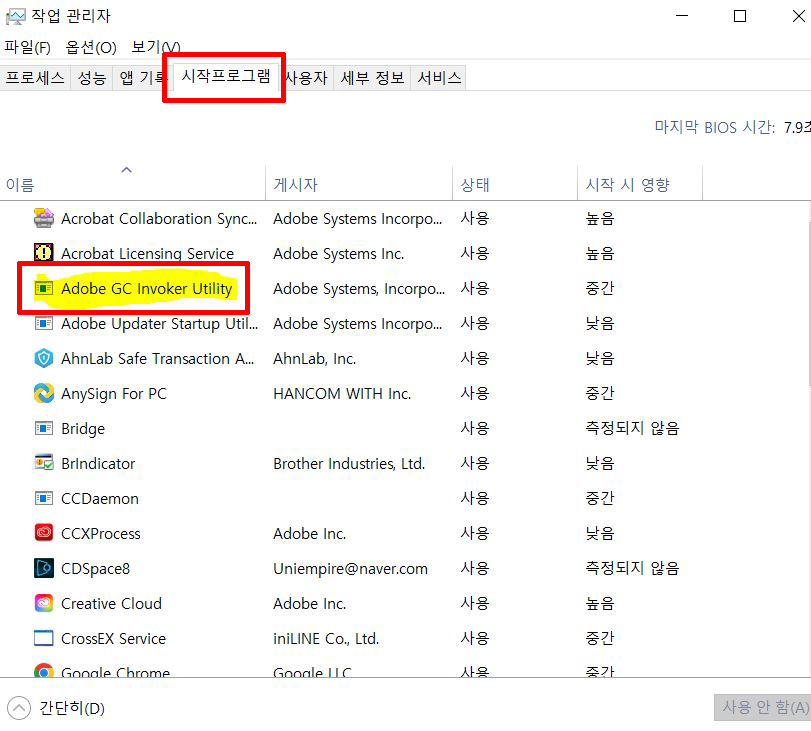Click the BrIndicator icon
This screenshot has height=731, width=811.
coord(43,463)
